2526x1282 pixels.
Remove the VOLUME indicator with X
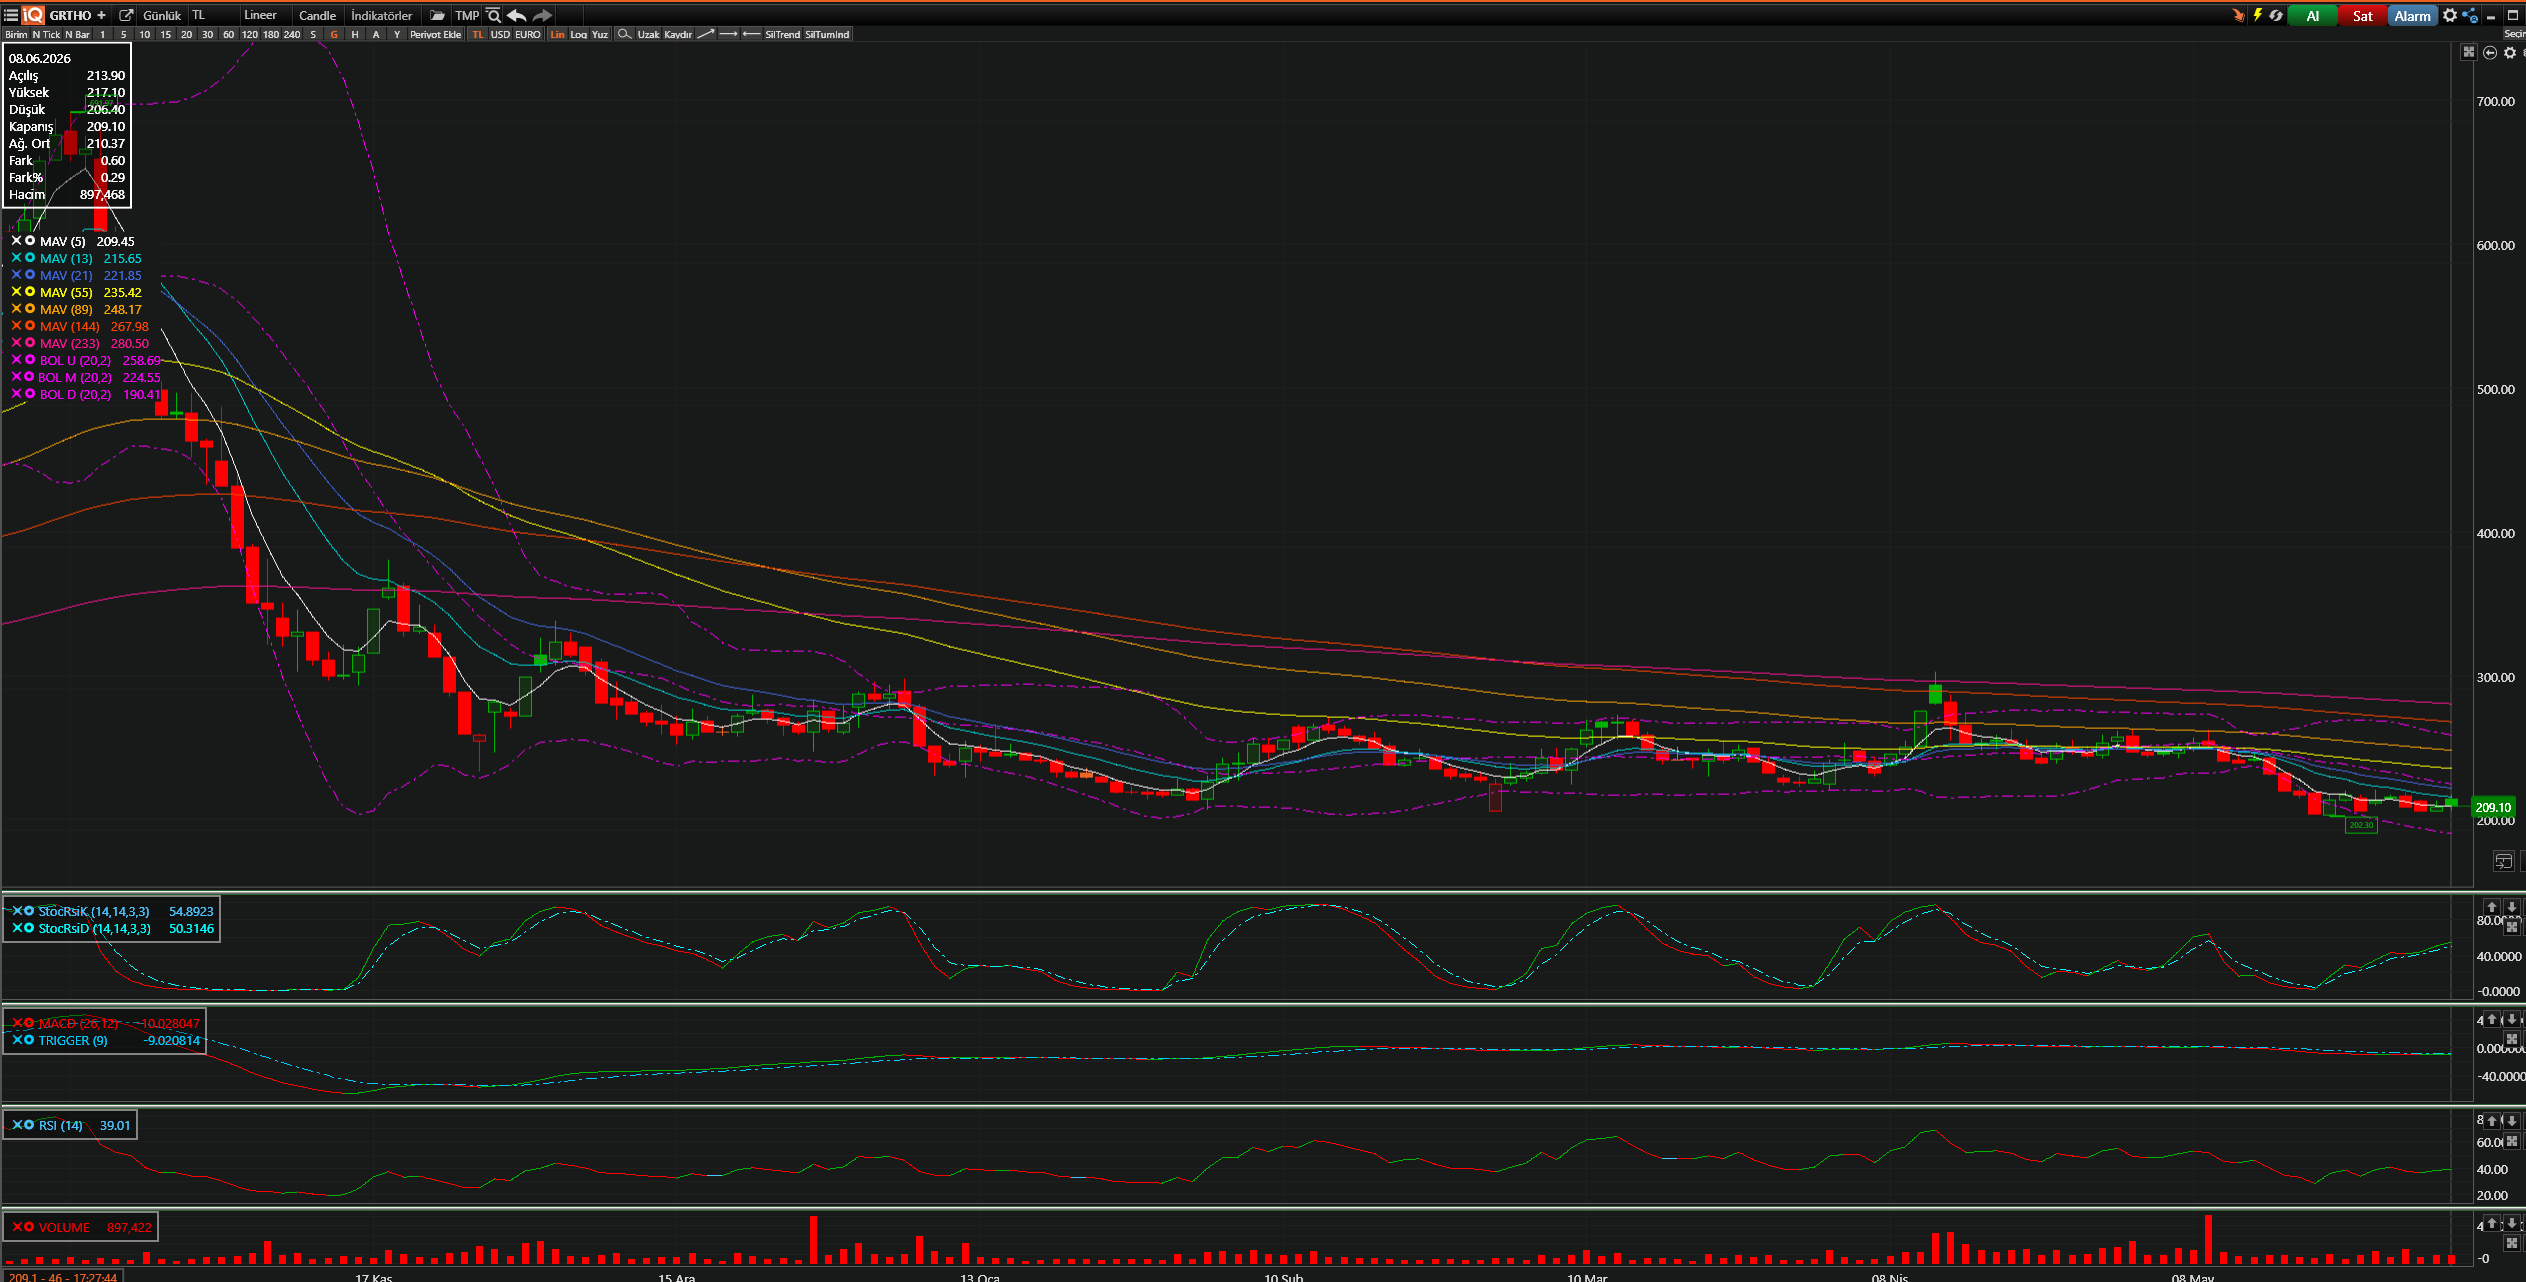tap(17, 1227)
